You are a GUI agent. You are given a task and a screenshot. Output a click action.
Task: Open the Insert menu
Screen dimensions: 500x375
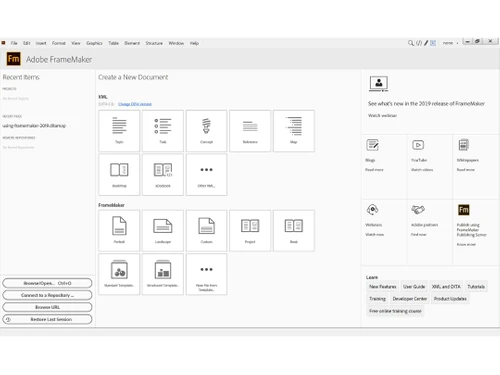(41, 43)
